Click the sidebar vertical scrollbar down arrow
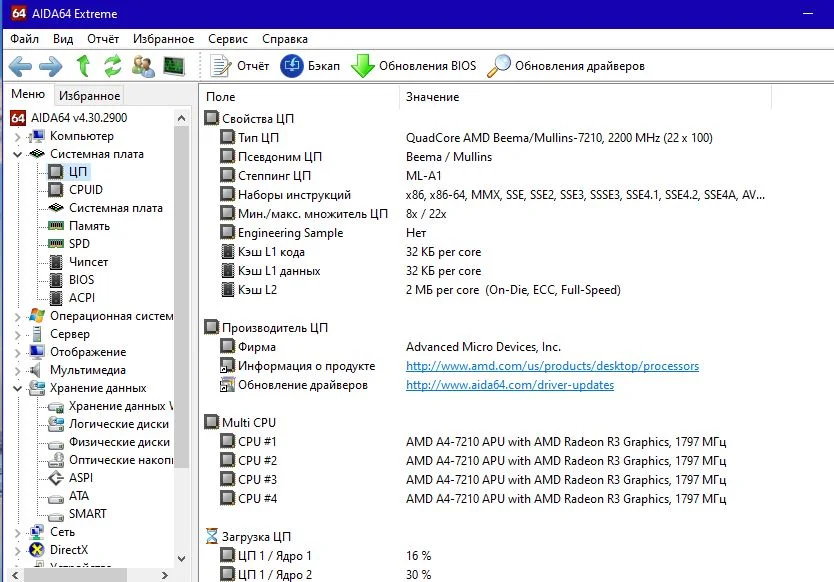The image size is (834, 582). click(181, 559)
